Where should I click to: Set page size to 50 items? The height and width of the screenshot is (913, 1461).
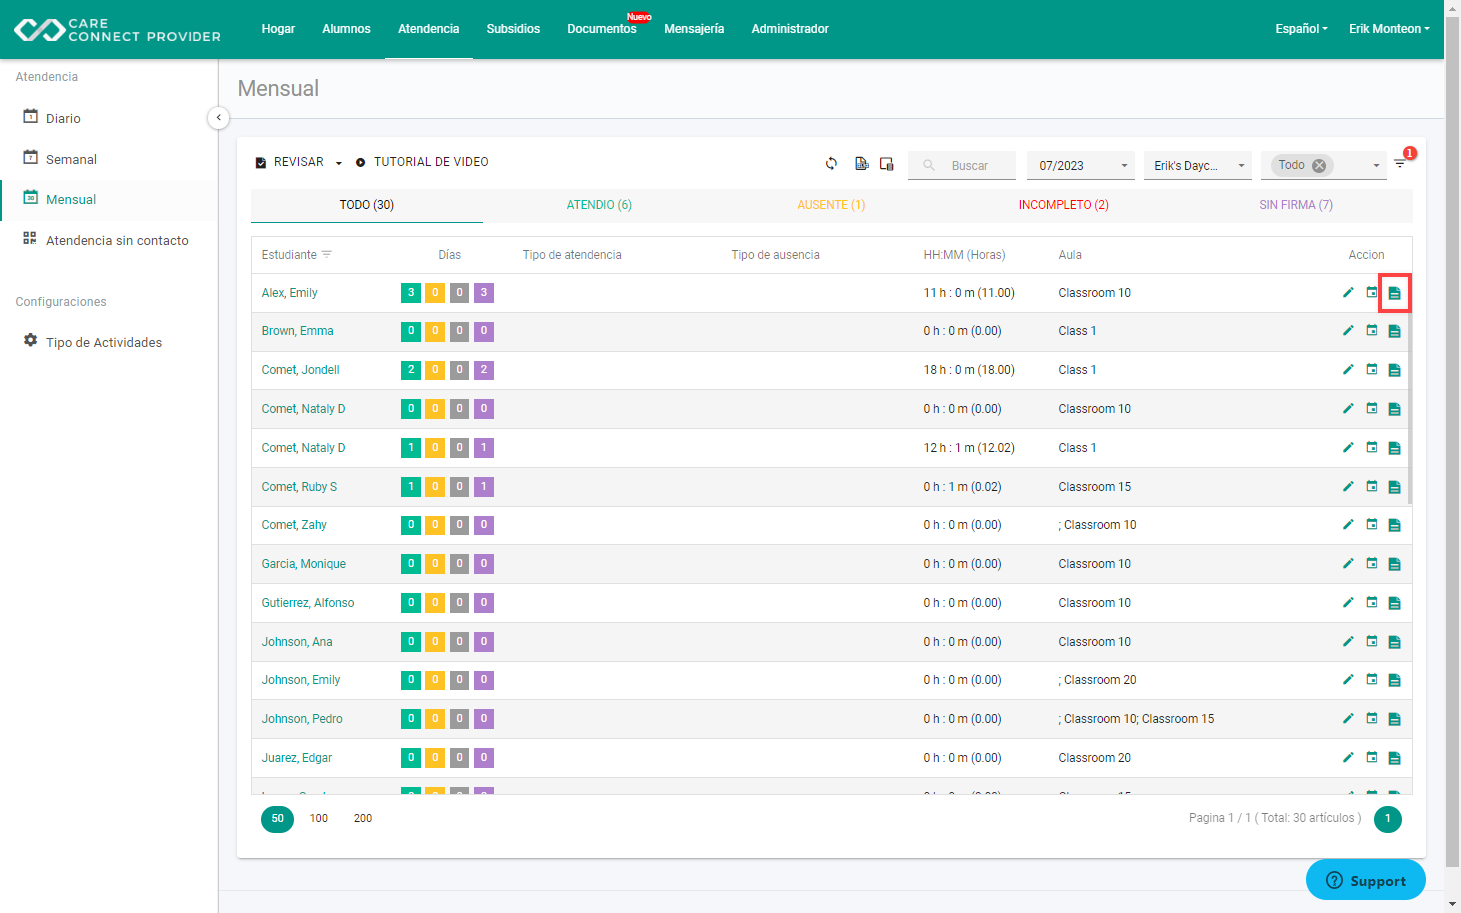(x=277, y=819)
